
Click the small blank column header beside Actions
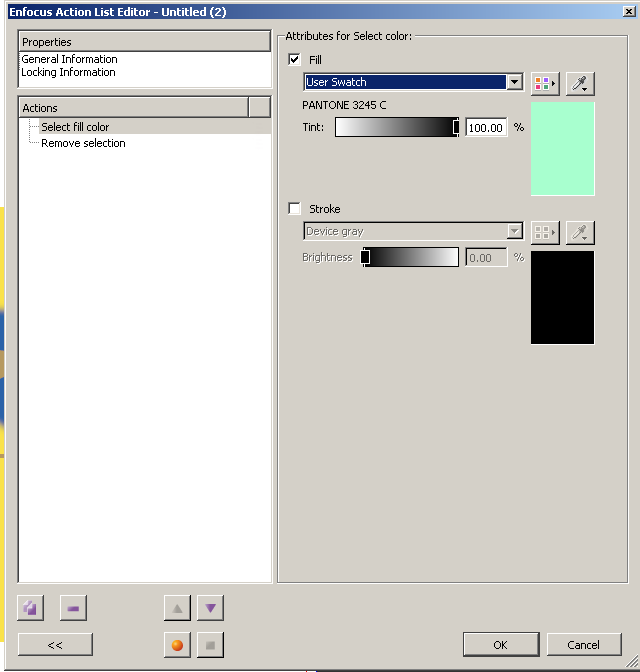click(x=260, y=108)
